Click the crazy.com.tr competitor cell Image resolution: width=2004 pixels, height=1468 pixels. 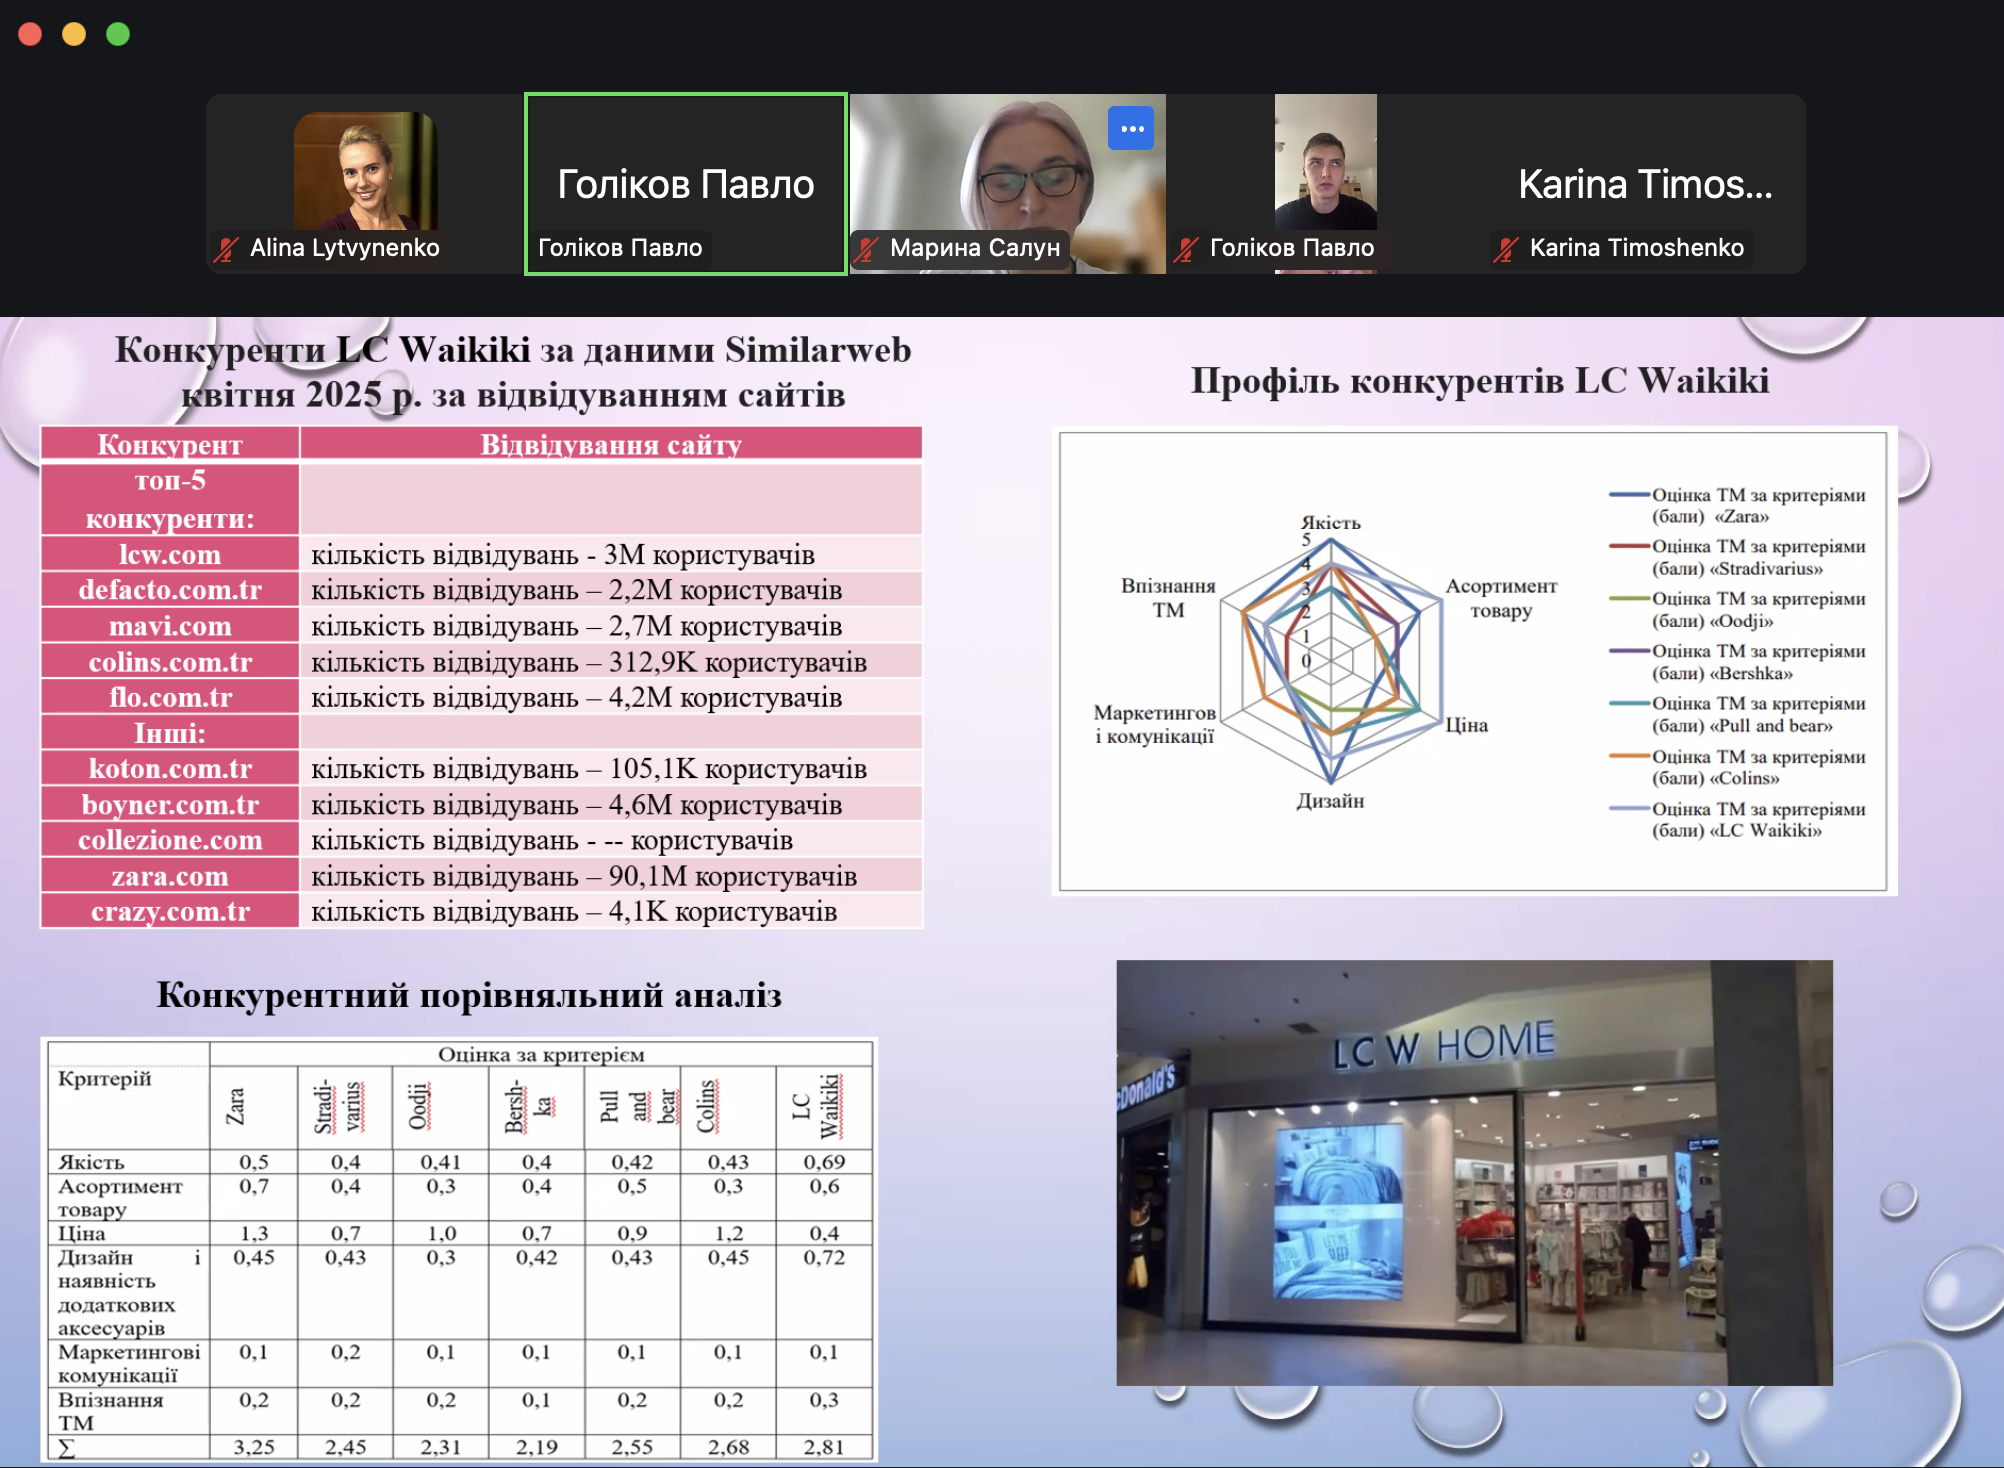(x=170, y=911)
